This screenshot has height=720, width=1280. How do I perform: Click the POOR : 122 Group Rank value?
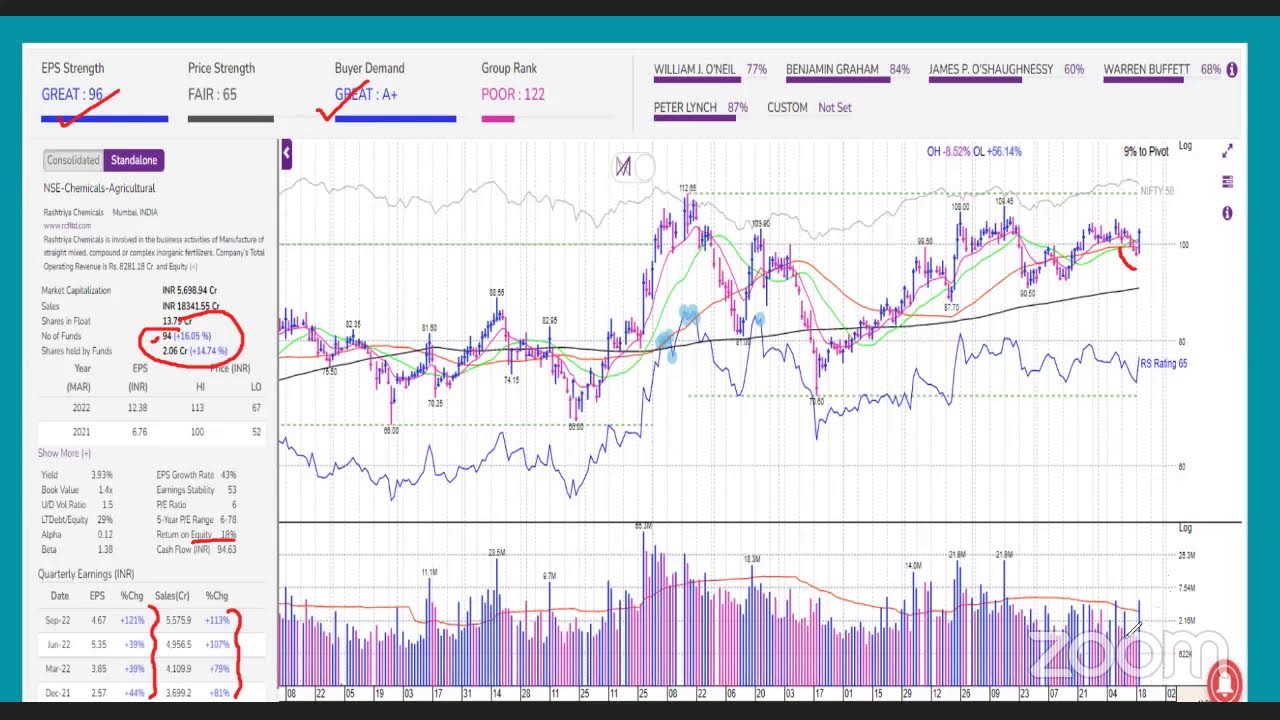(x=513, y=94)
